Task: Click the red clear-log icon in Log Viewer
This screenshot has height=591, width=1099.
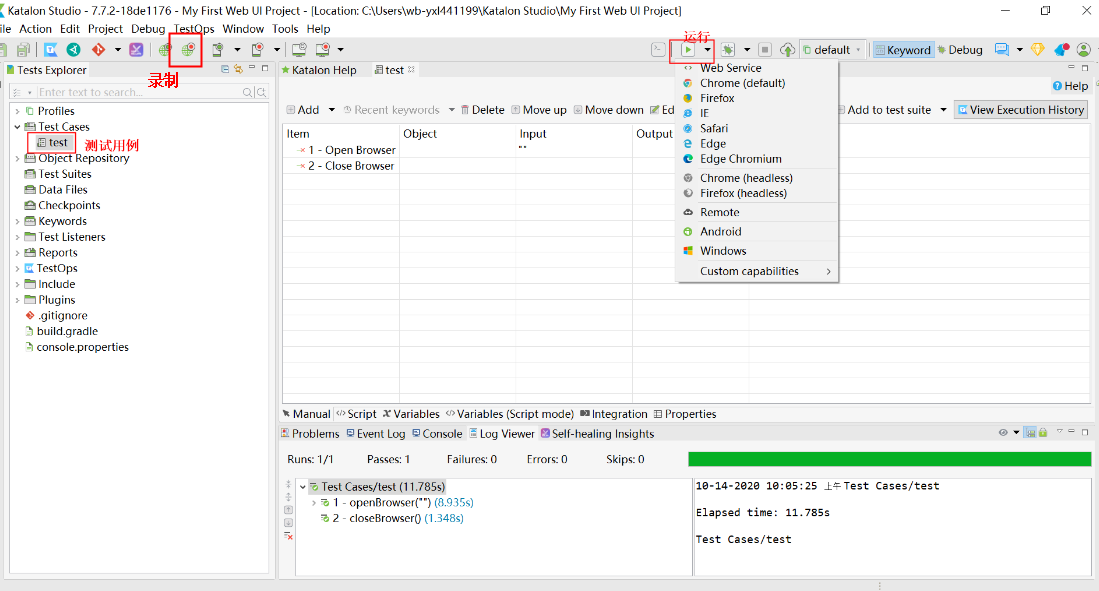Action: (x=288, y=536)
